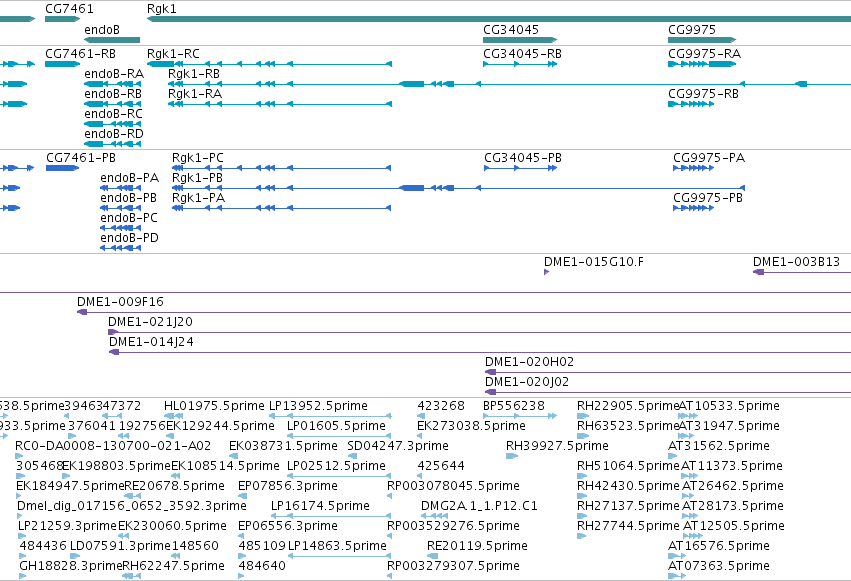851x581 pixels.
Task: Select EST RH63523.5prime
Action: pyautogui.click(x=627, y=426)
